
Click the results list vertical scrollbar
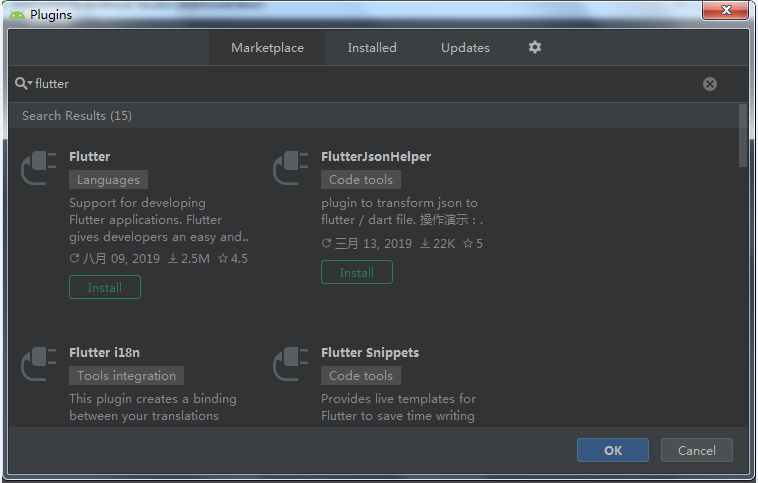(742, 135)
